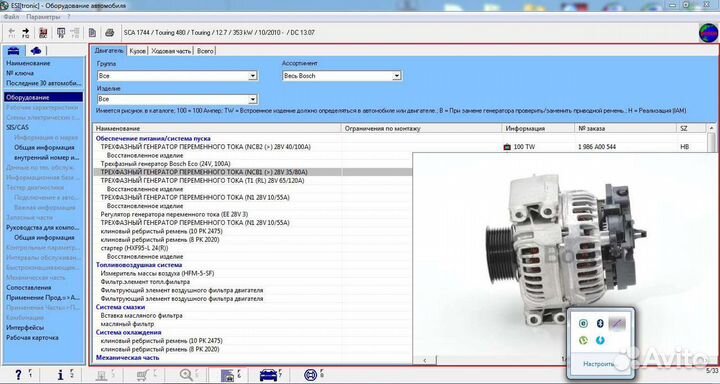Open the Bosch logo icon at top right

coord(708,33)
